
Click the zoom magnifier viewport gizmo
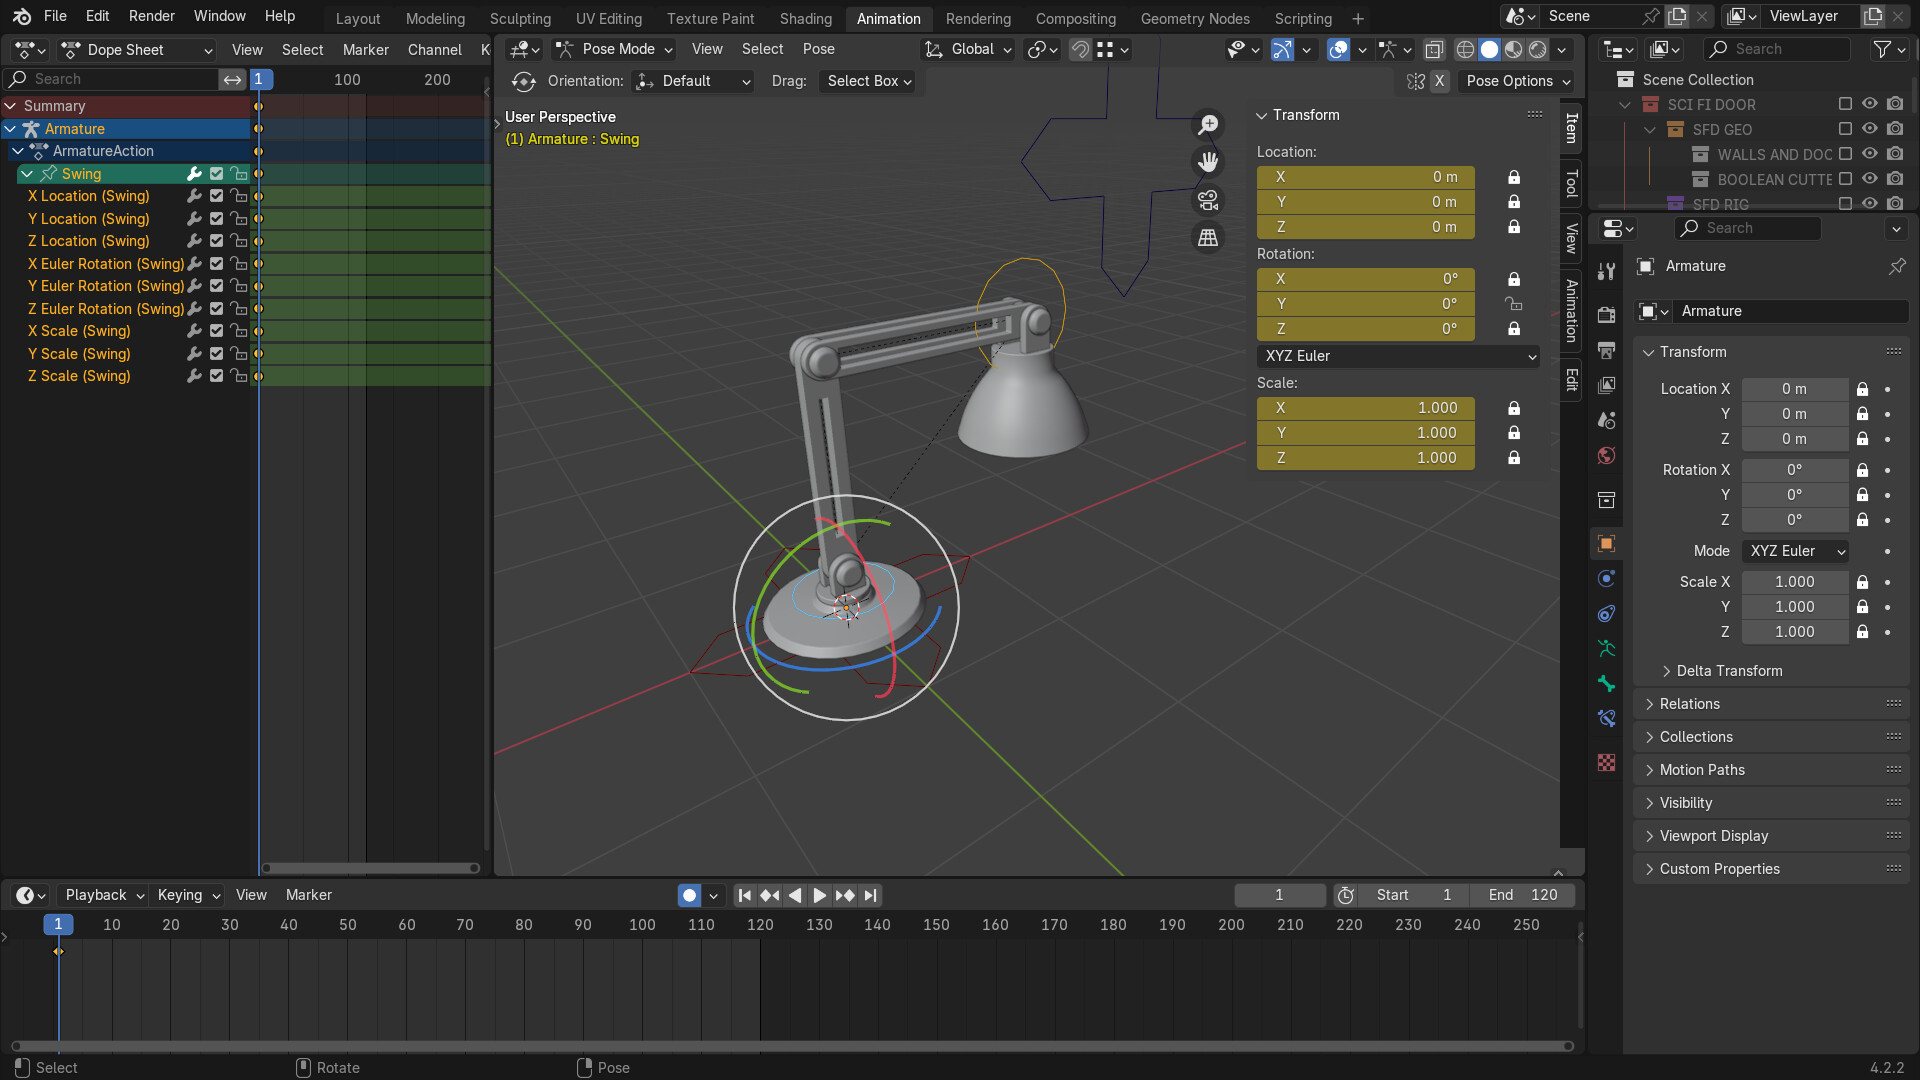pos(1208,124)
